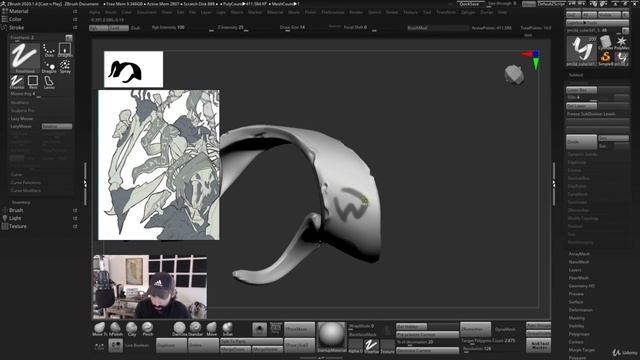640x360 pixels.
Task: Open the Document menu
Action: pos(147,12)
